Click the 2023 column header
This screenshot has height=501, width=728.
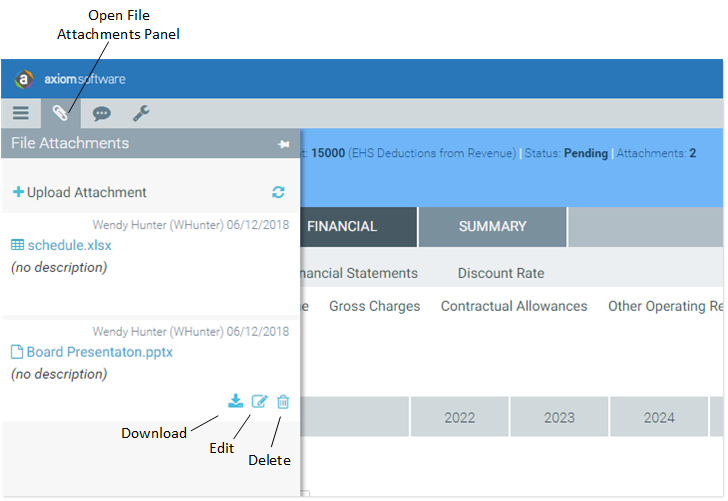(559, 417)
